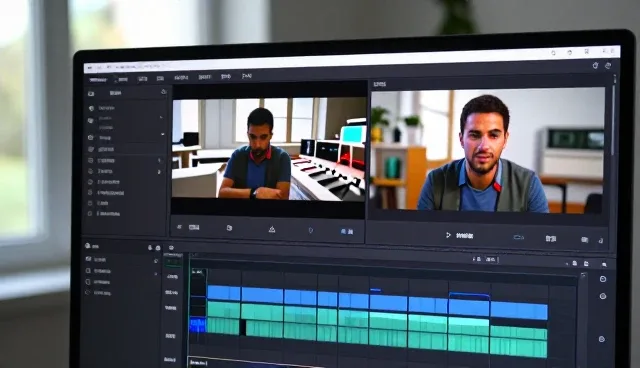Screen dimensions: 640x368
Task: Select the dark blue waveform clip at timeline start
Action: (x=198, y=325)
